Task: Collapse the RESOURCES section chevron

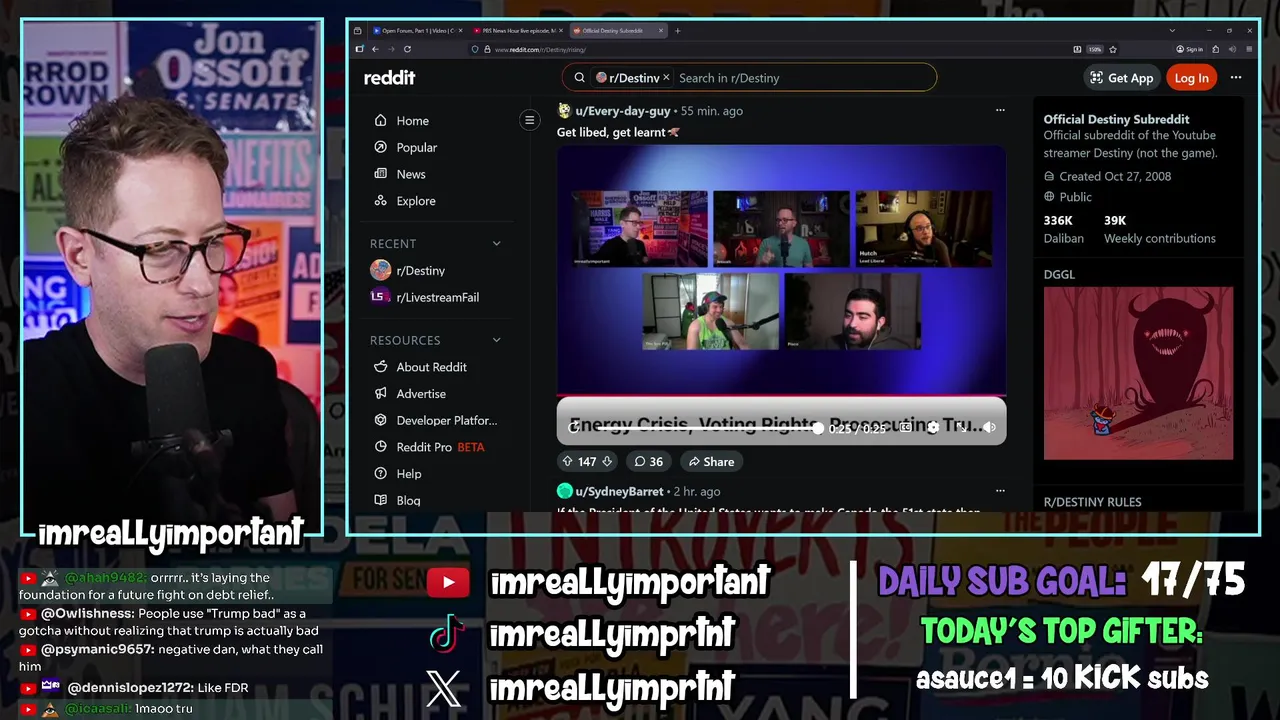Action: (x=496, y=340)
